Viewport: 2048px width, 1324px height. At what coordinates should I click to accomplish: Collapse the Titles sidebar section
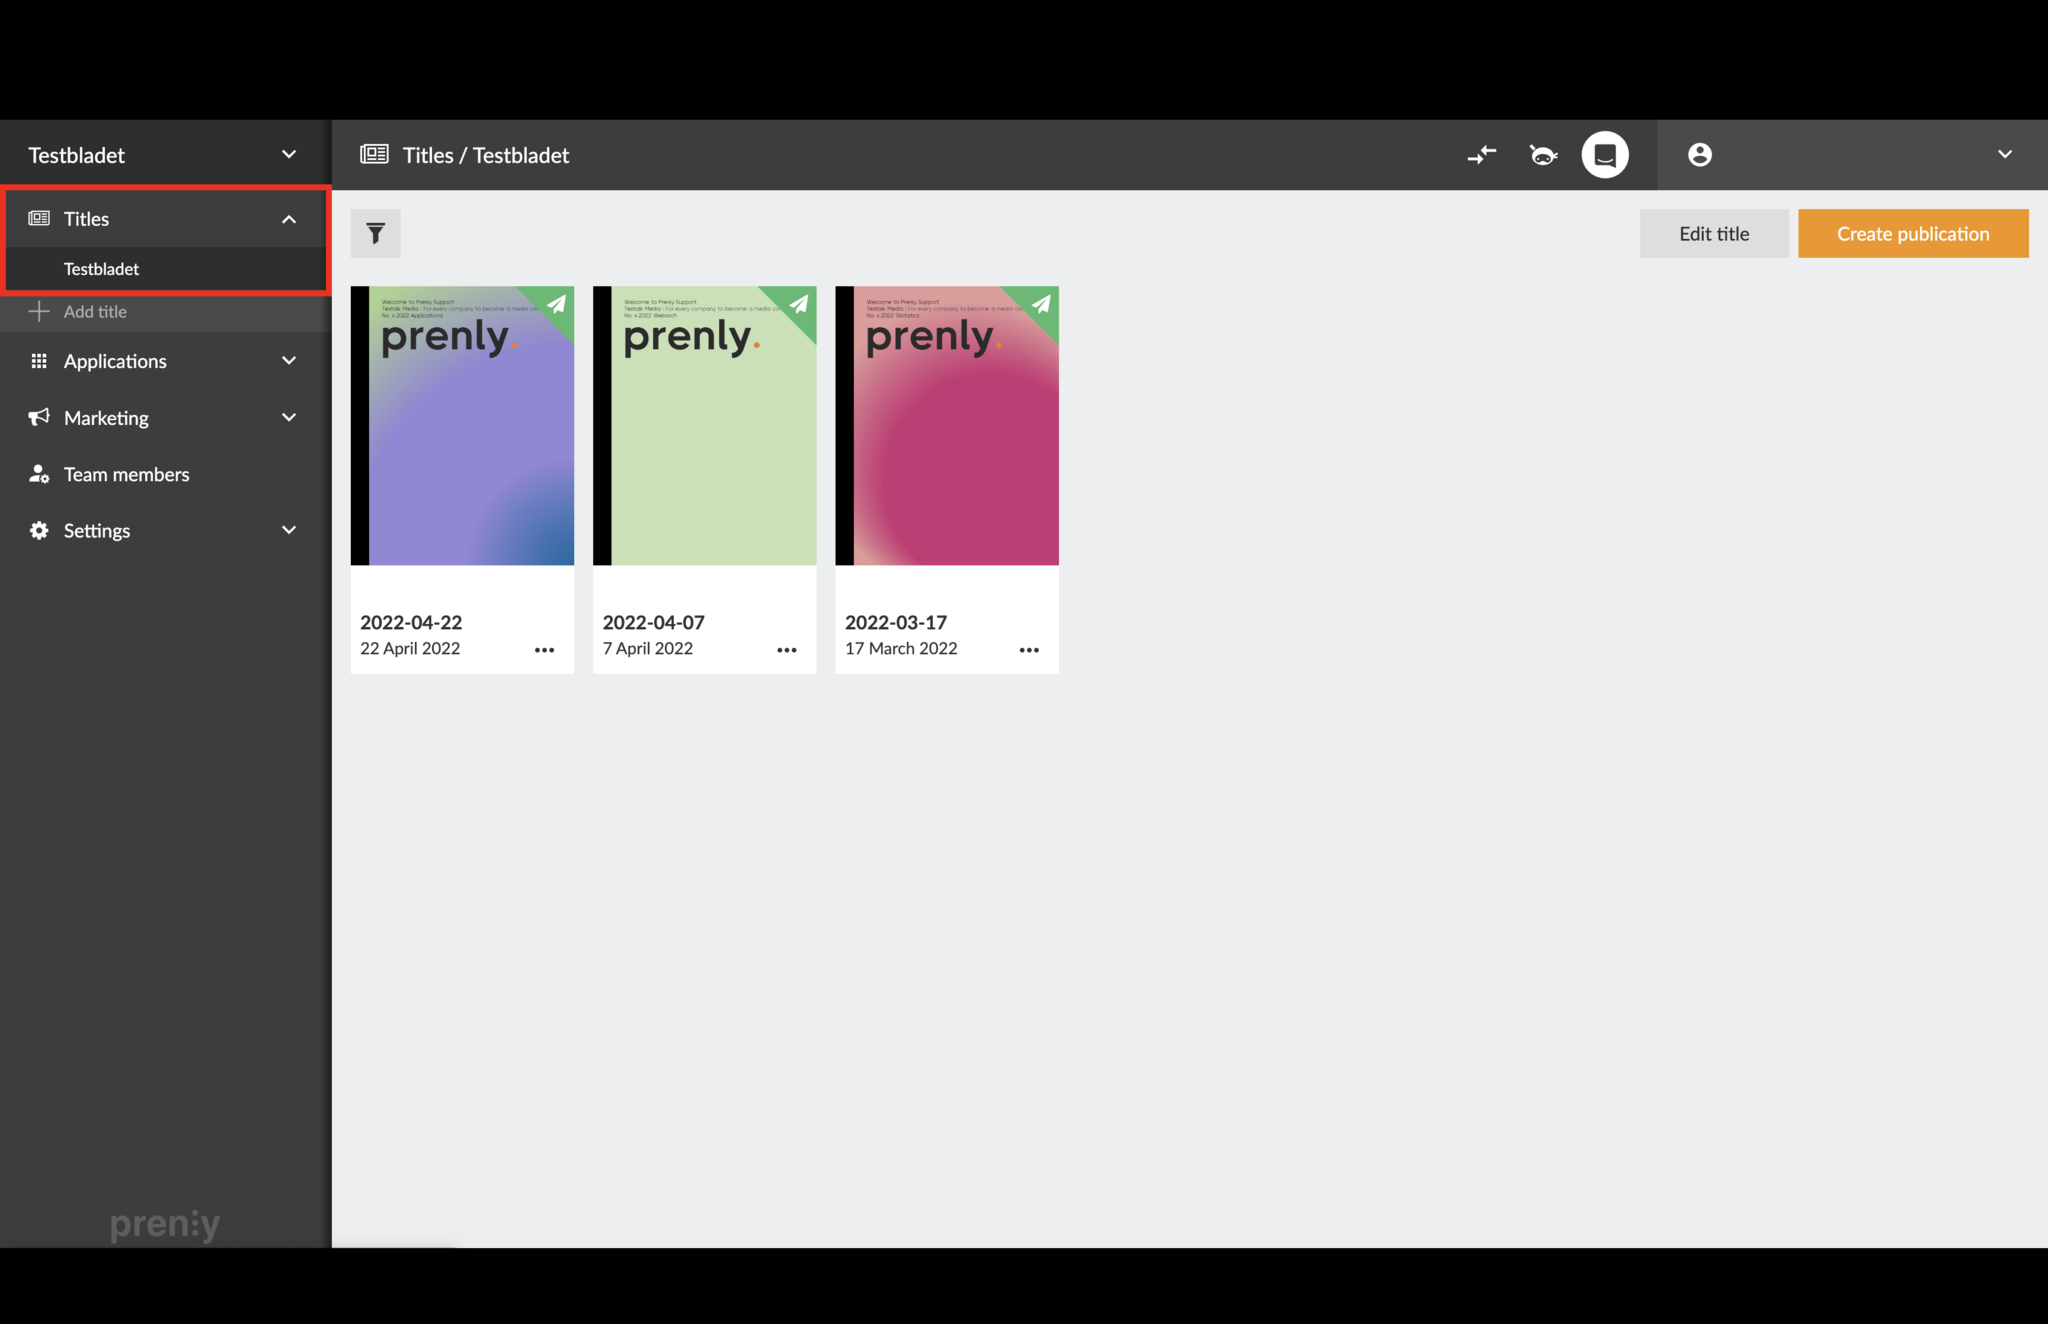(x=289, y=219)
